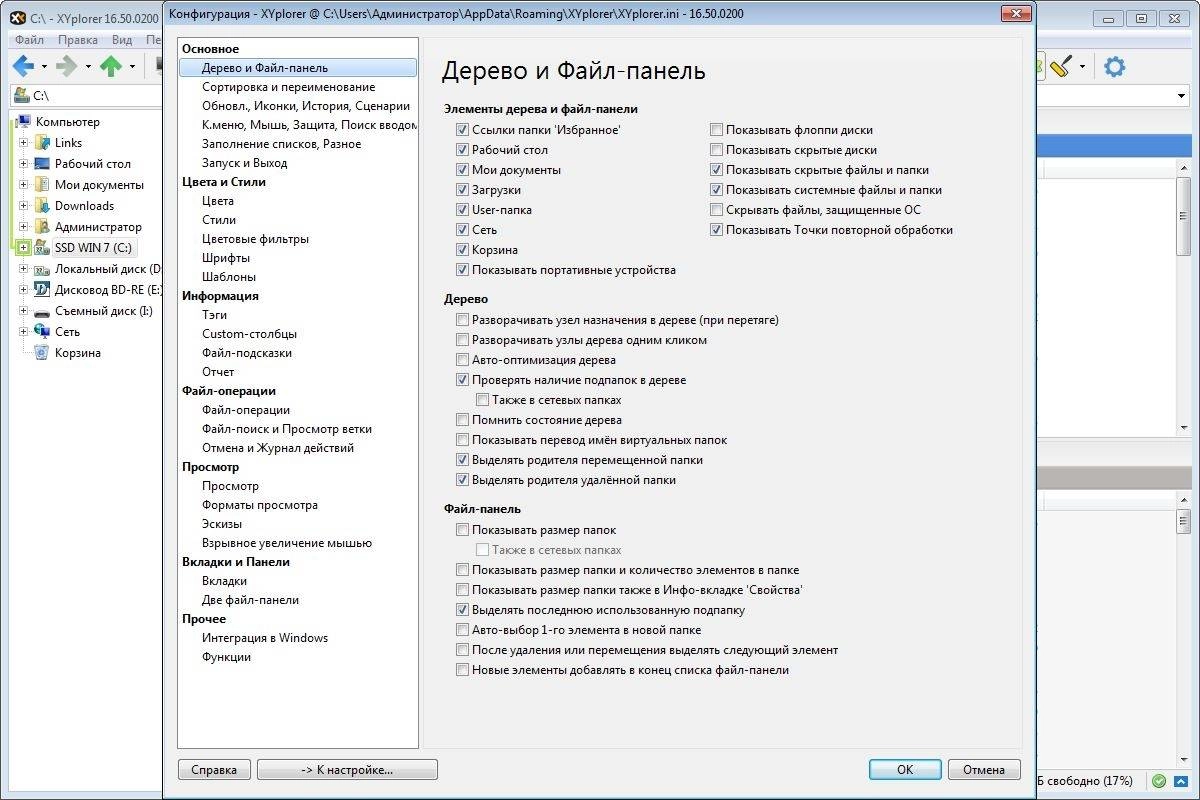Click the Корзина recycle bin icon
This screenshot has width=1200, height=800.
pos(42,353)
